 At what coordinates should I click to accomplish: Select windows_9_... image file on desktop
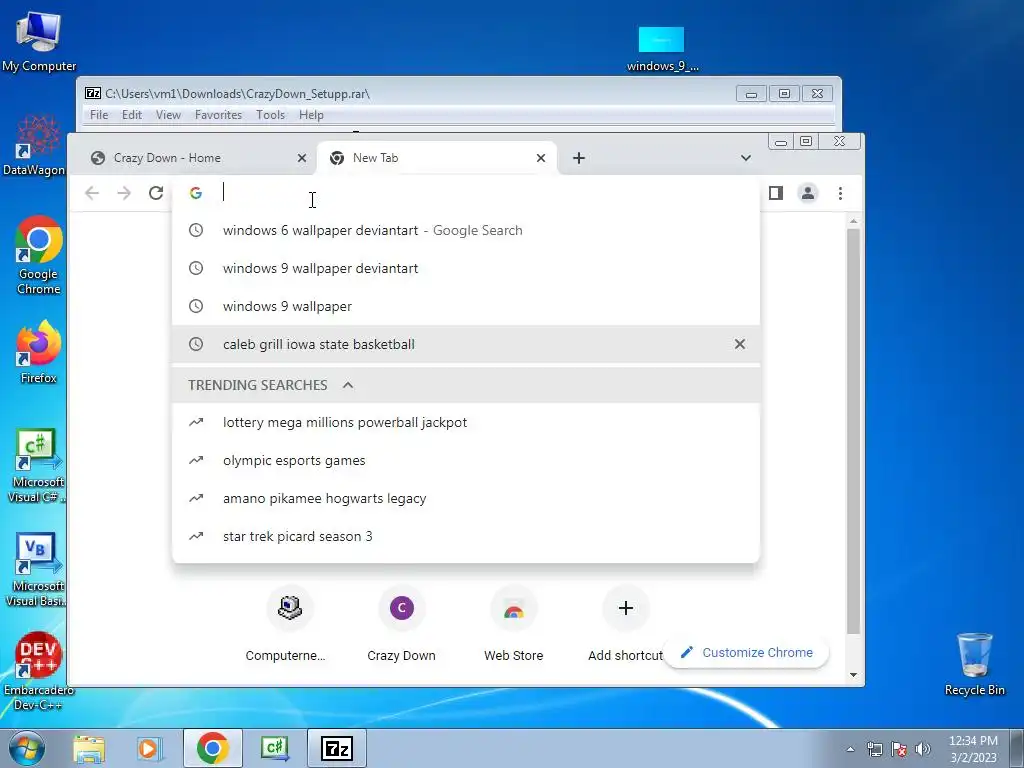click(x=662, y=49)
